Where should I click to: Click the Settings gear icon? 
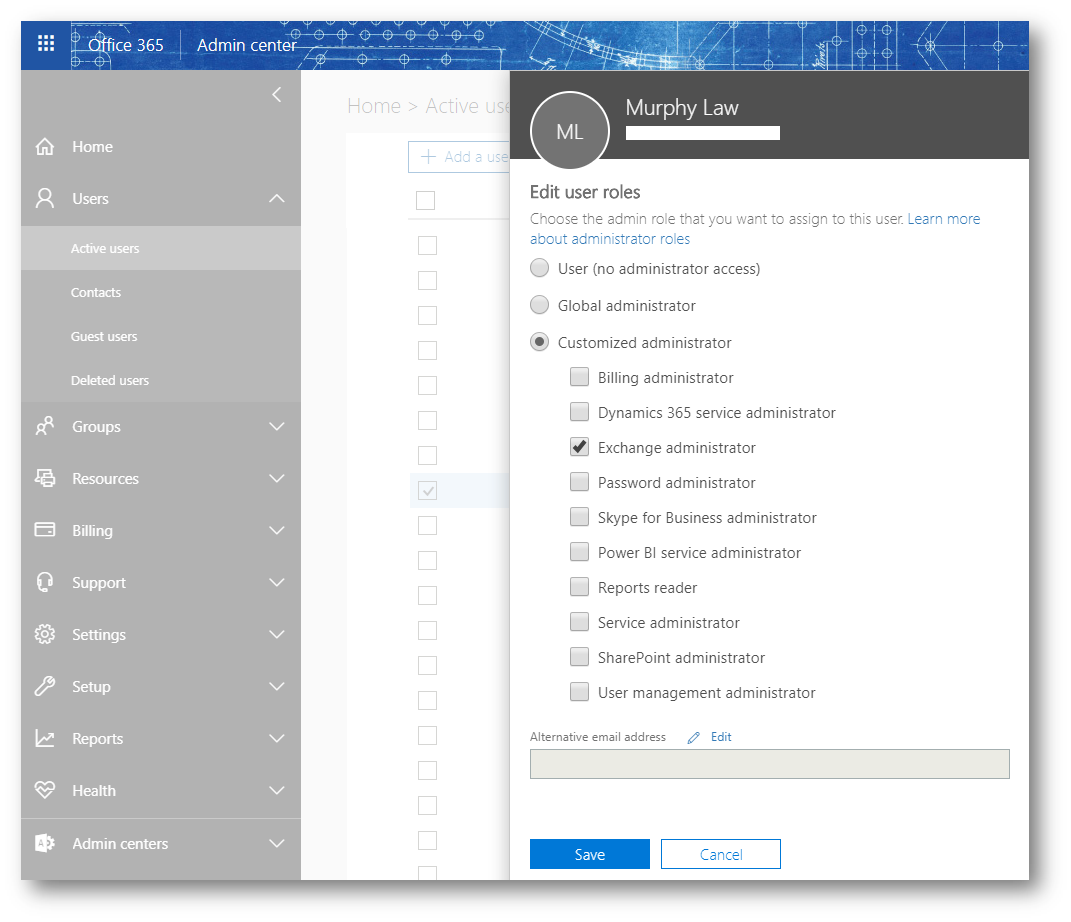coord(45,634)
